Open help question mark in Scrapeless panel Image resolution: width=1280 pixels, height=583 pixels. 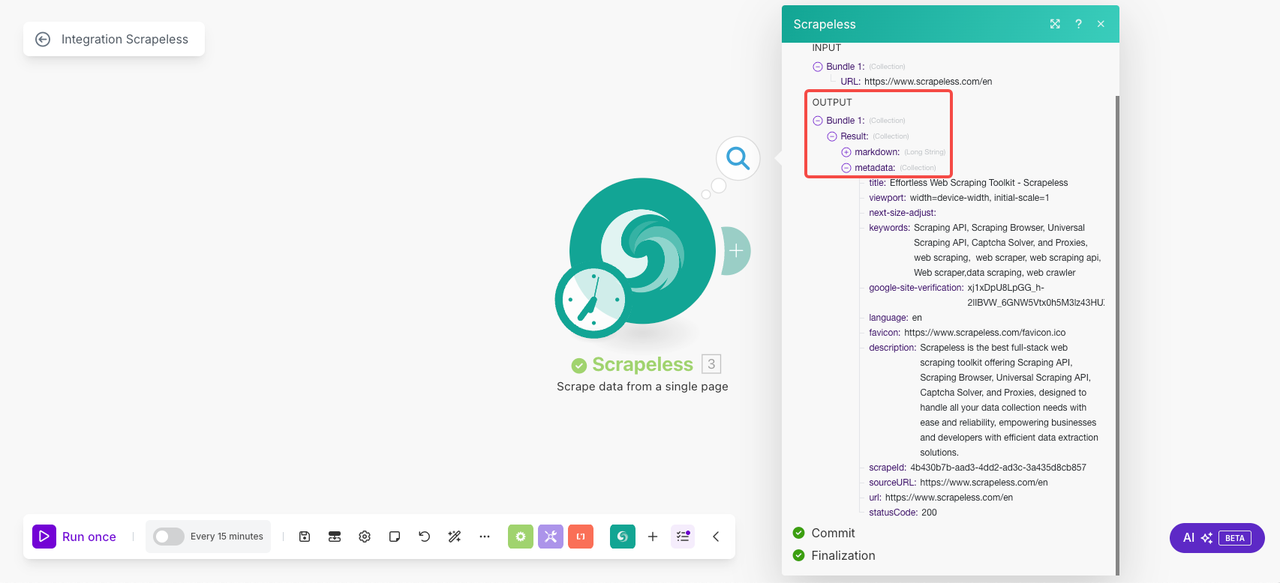click(1078, 24)
